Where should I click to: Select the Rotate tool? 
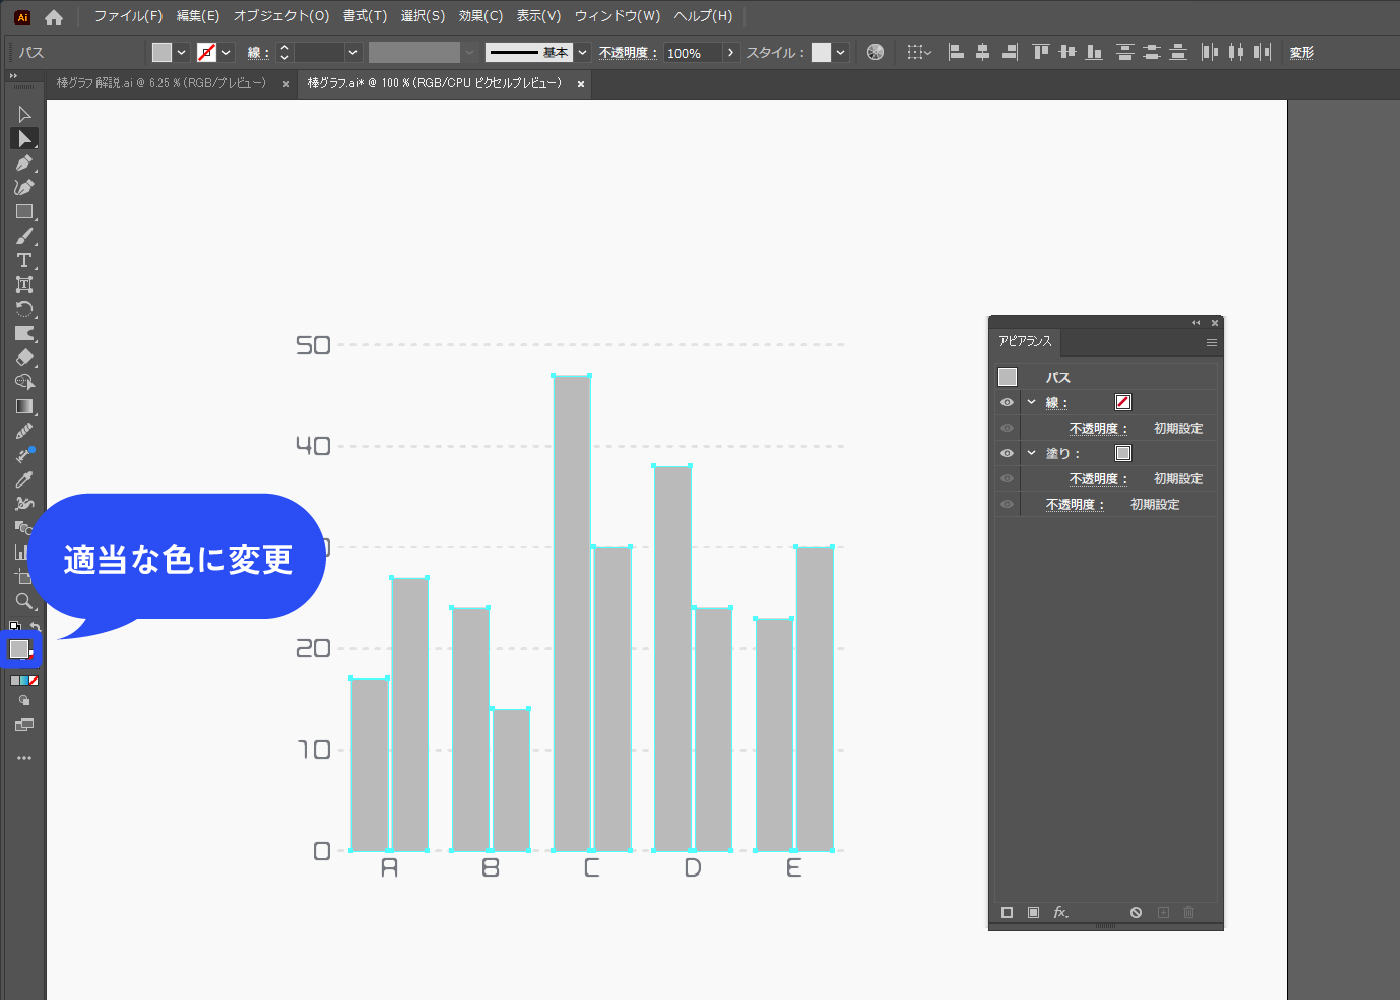click(24, 309)
